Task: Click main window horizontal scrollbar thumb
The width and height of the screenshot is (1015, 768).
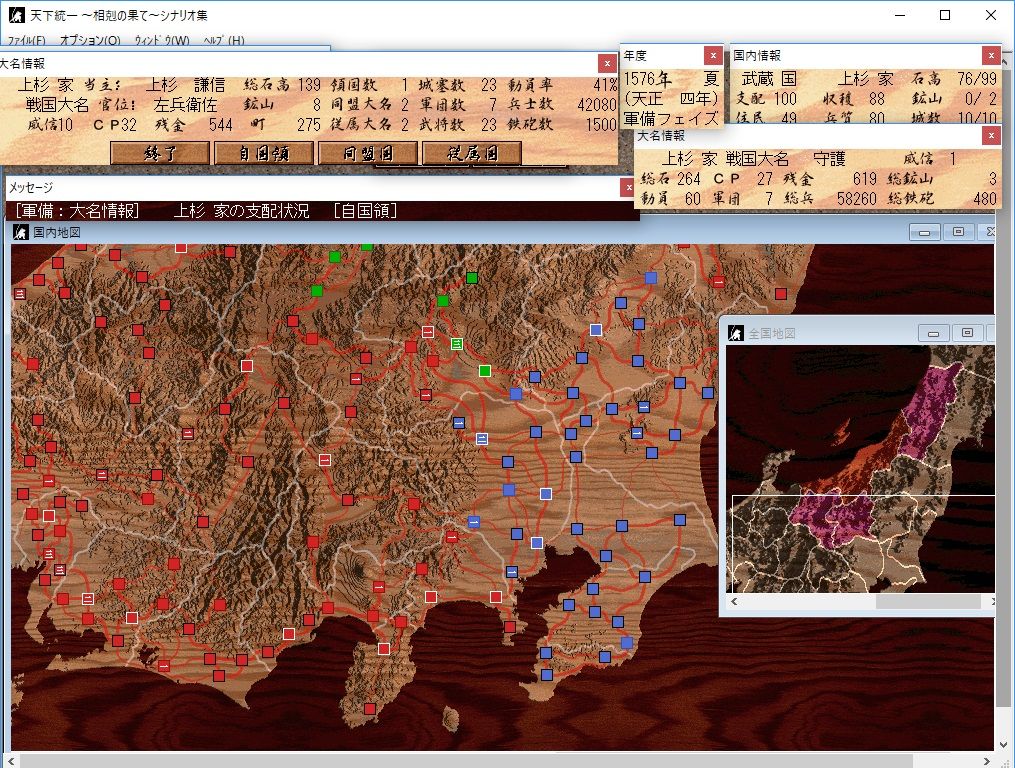Action: (x=465, y=761)
